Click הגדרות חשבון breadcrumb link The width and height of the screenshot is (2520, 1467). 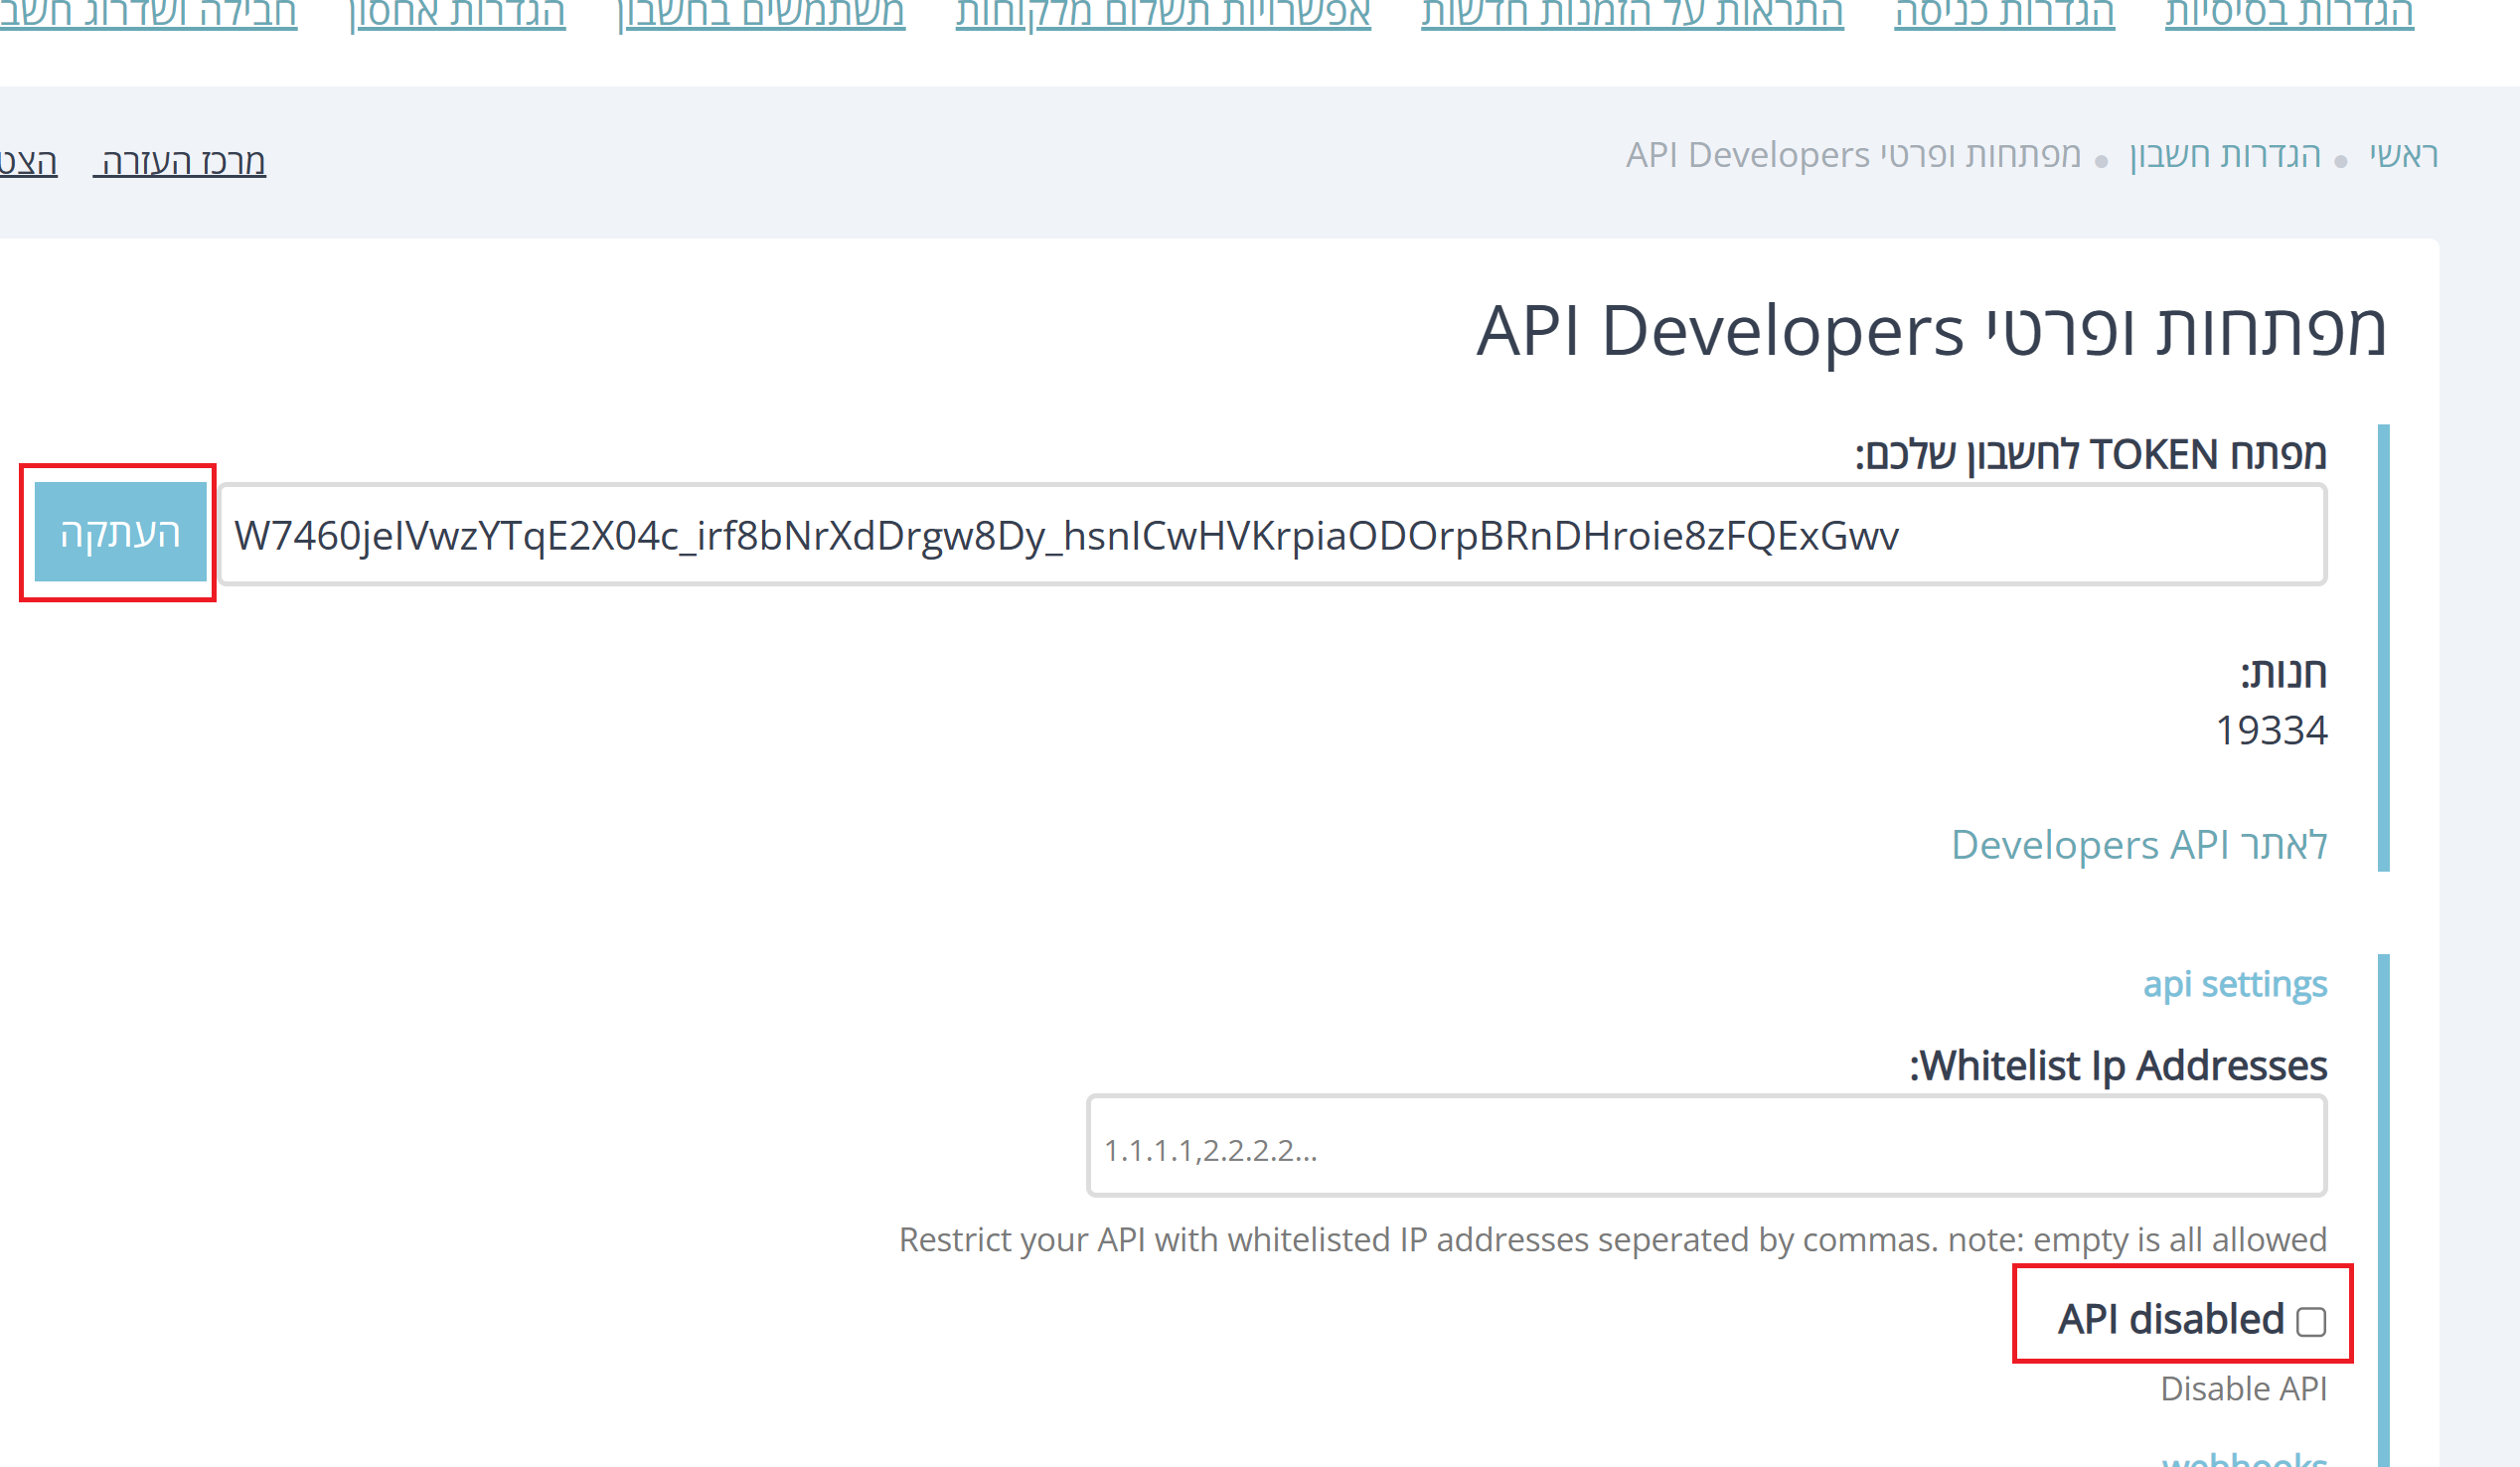tap(2224, 155)
